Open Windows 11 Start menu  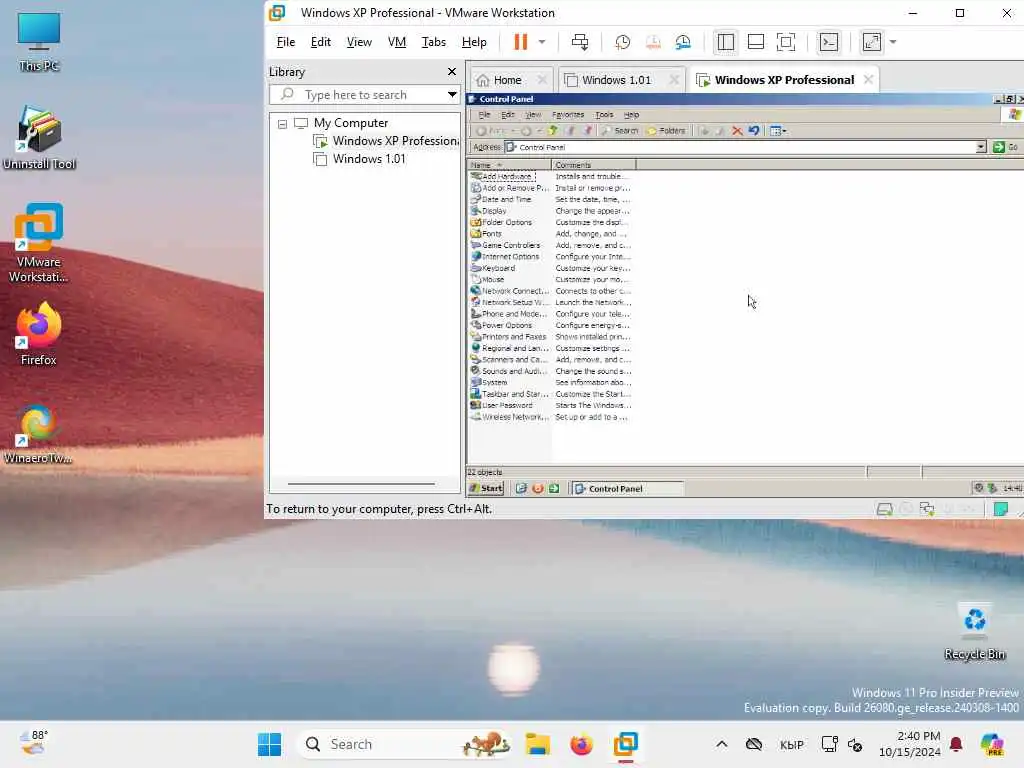[269, 744]
